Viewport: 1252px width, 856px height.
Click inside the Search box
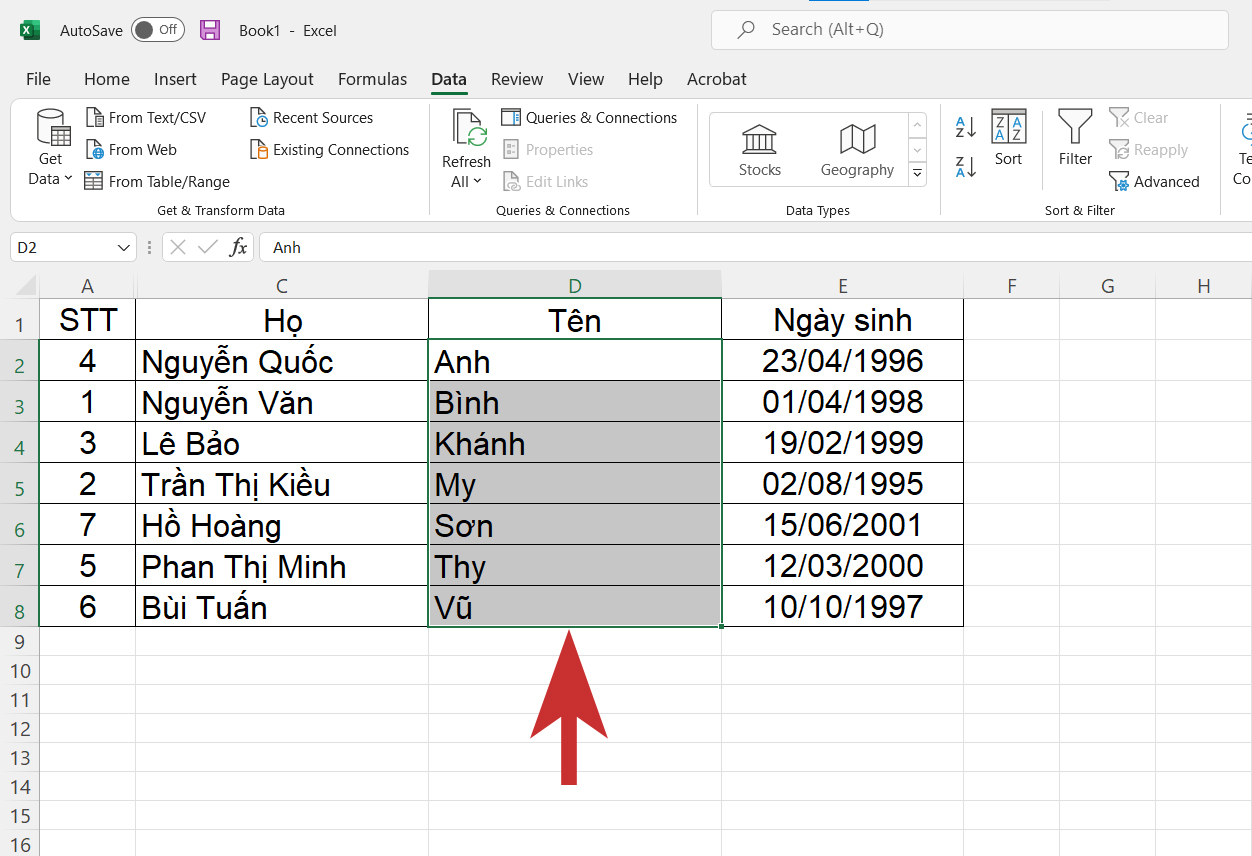tap(969, 30)
